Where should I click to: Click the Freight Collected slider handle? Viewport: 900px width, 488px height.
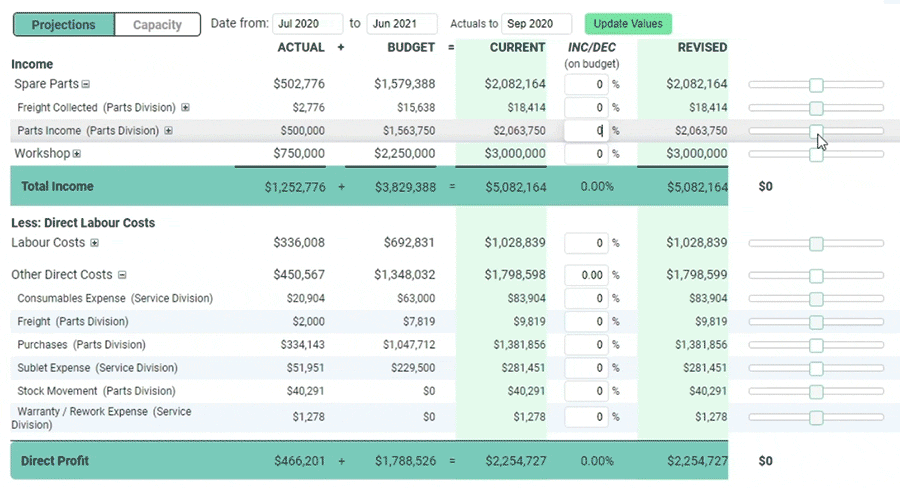pyautogui.click(x=816, y=108)
